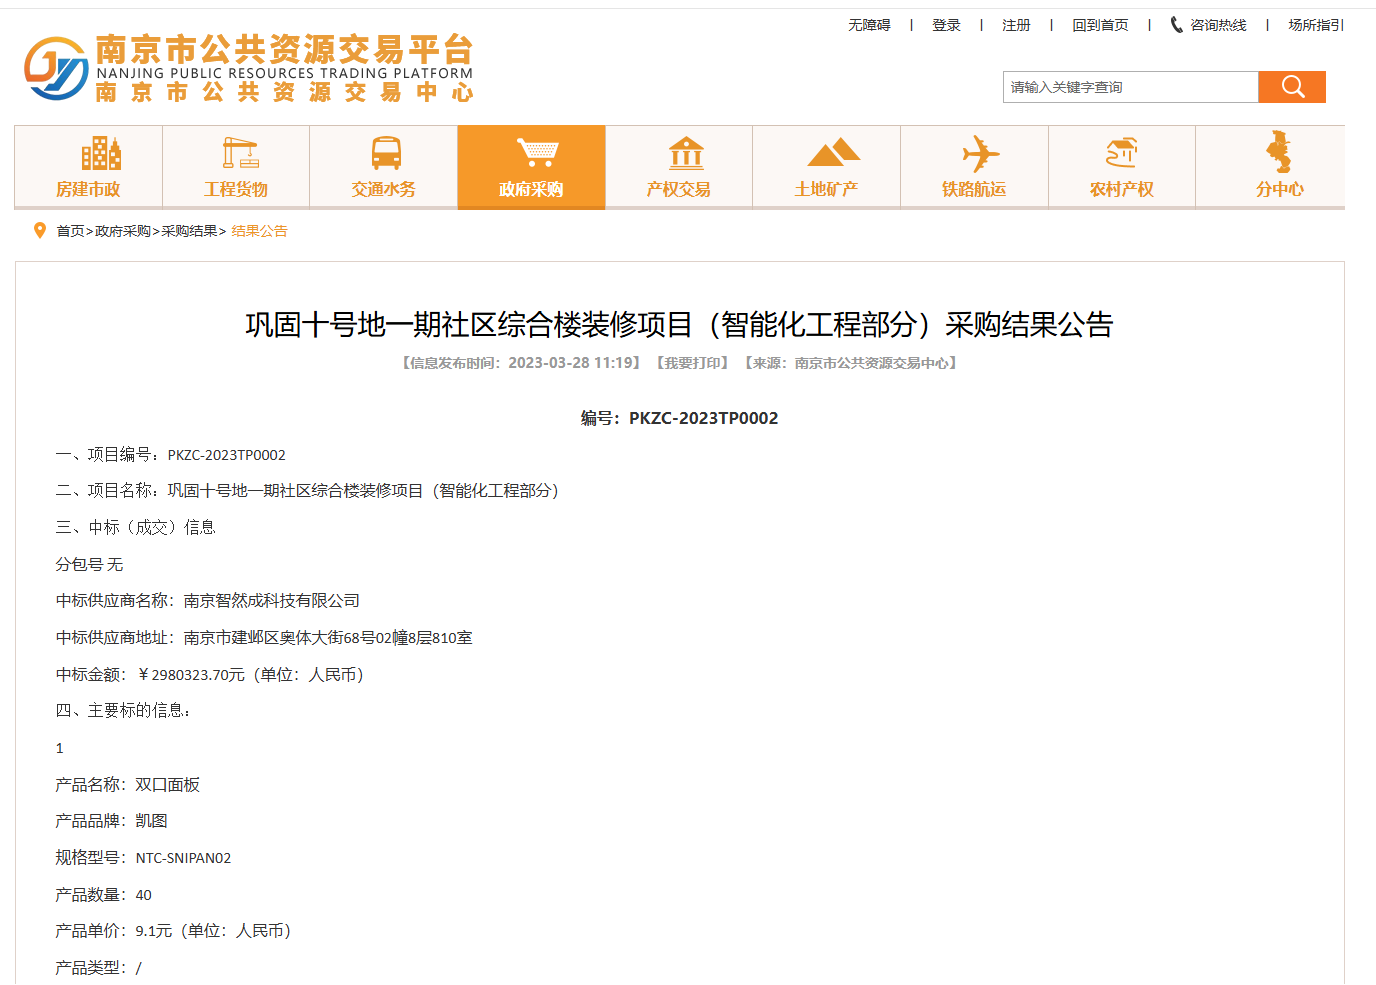Click the 注册 registration link

point(1016,24)
